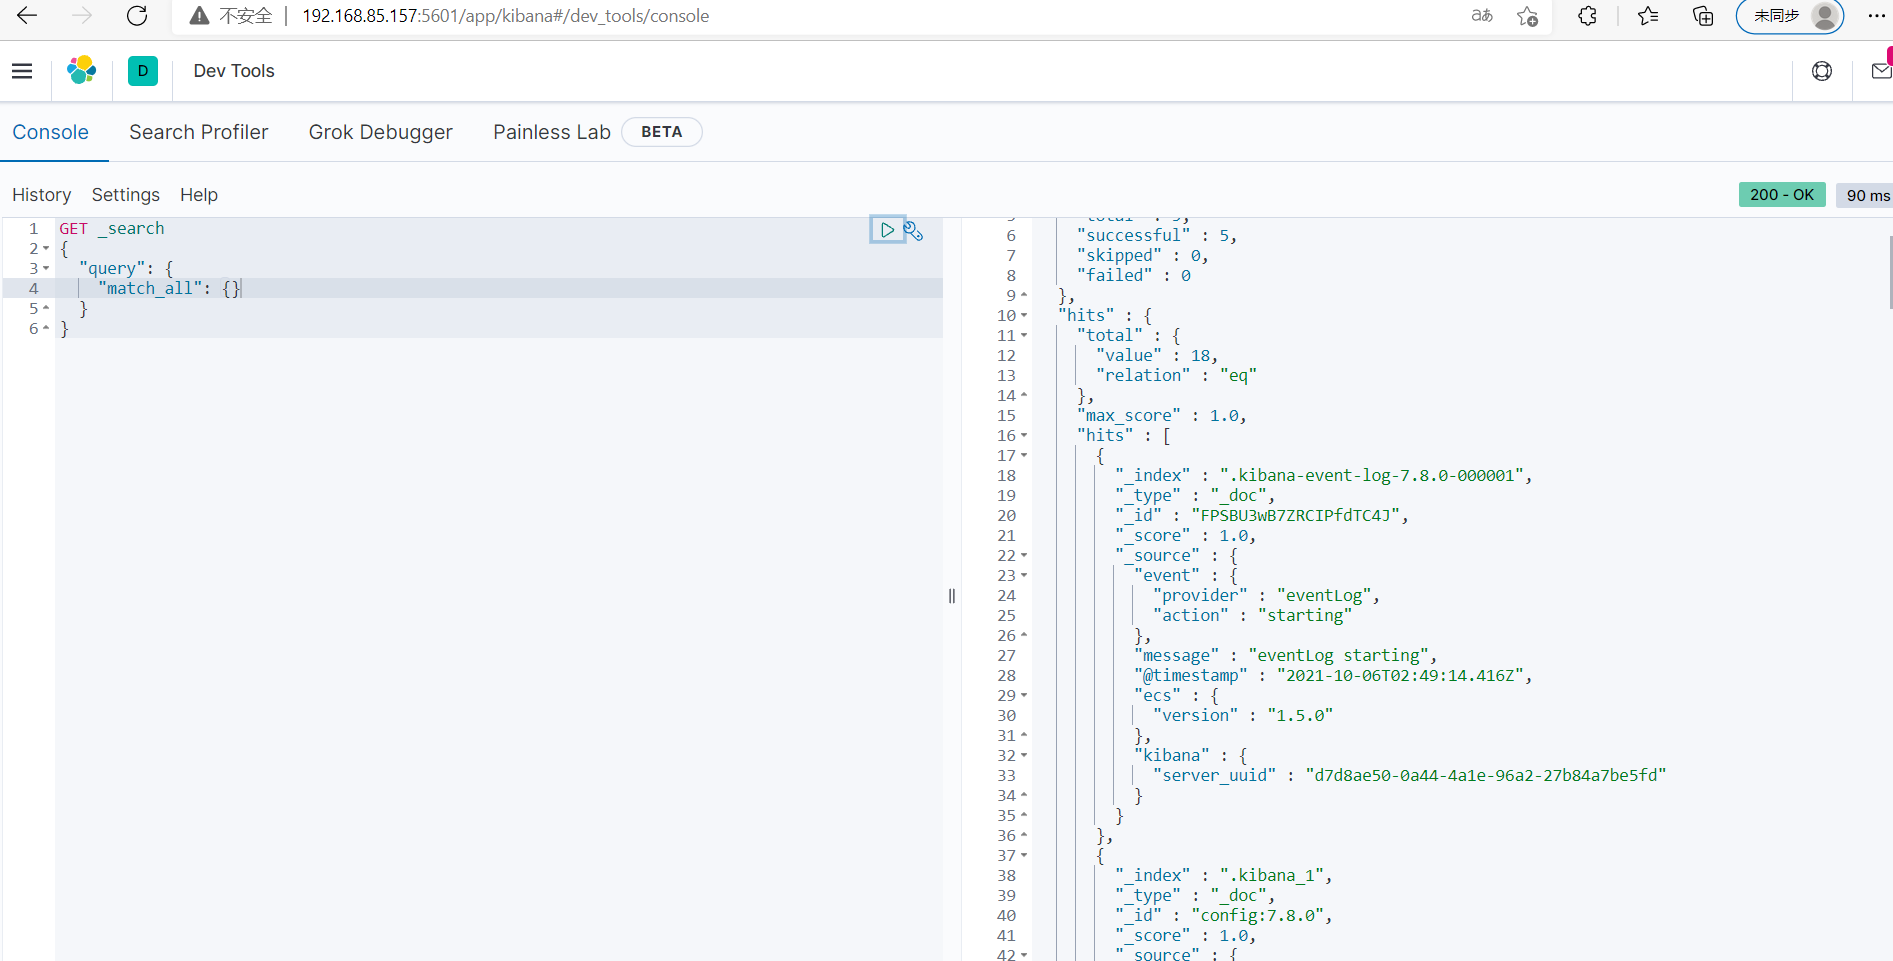Add page to favorites star icon
This screenshot has height=961, width=1893.
pyautogui.click(x=1527, y=16)
